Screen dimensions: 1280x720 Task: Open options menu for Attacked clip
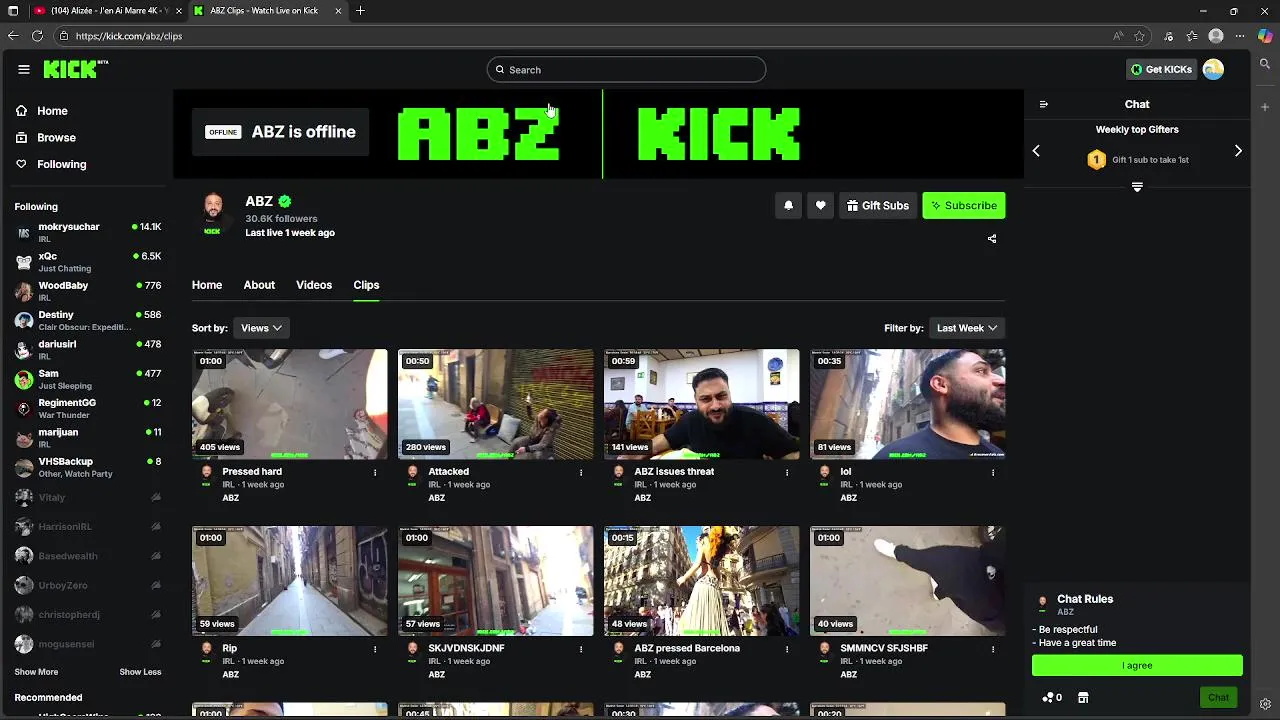pyautogui.click(x=581, y=472)
